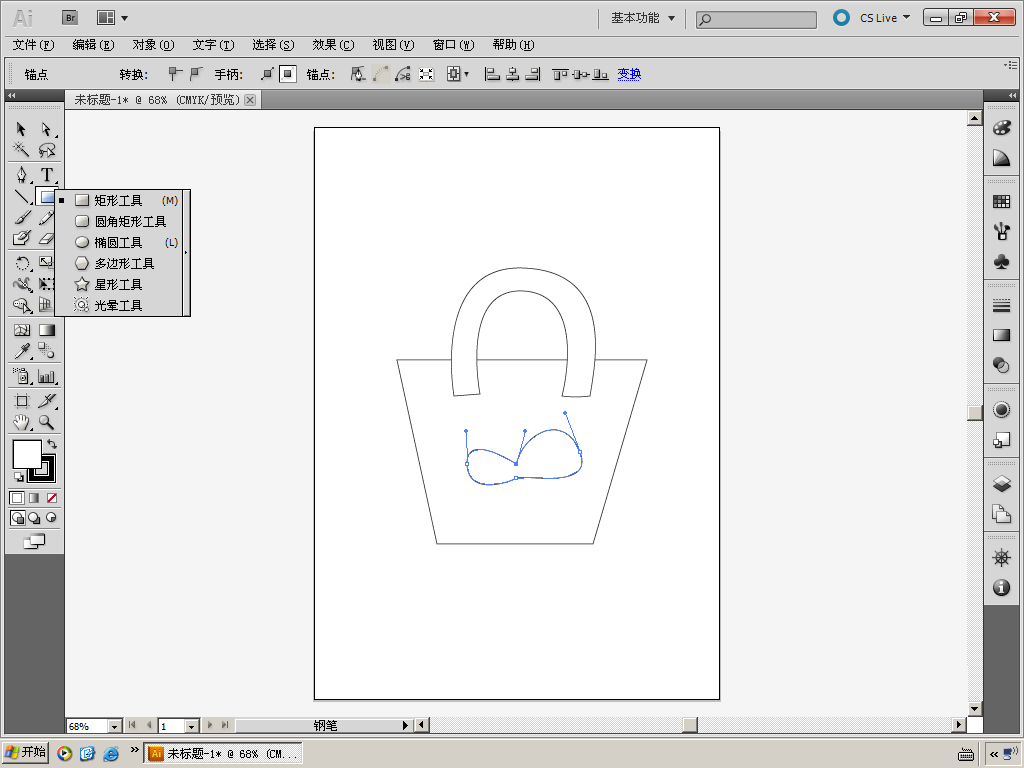
Task: Select the Blend tool
Action: click(x=46, y=351)
